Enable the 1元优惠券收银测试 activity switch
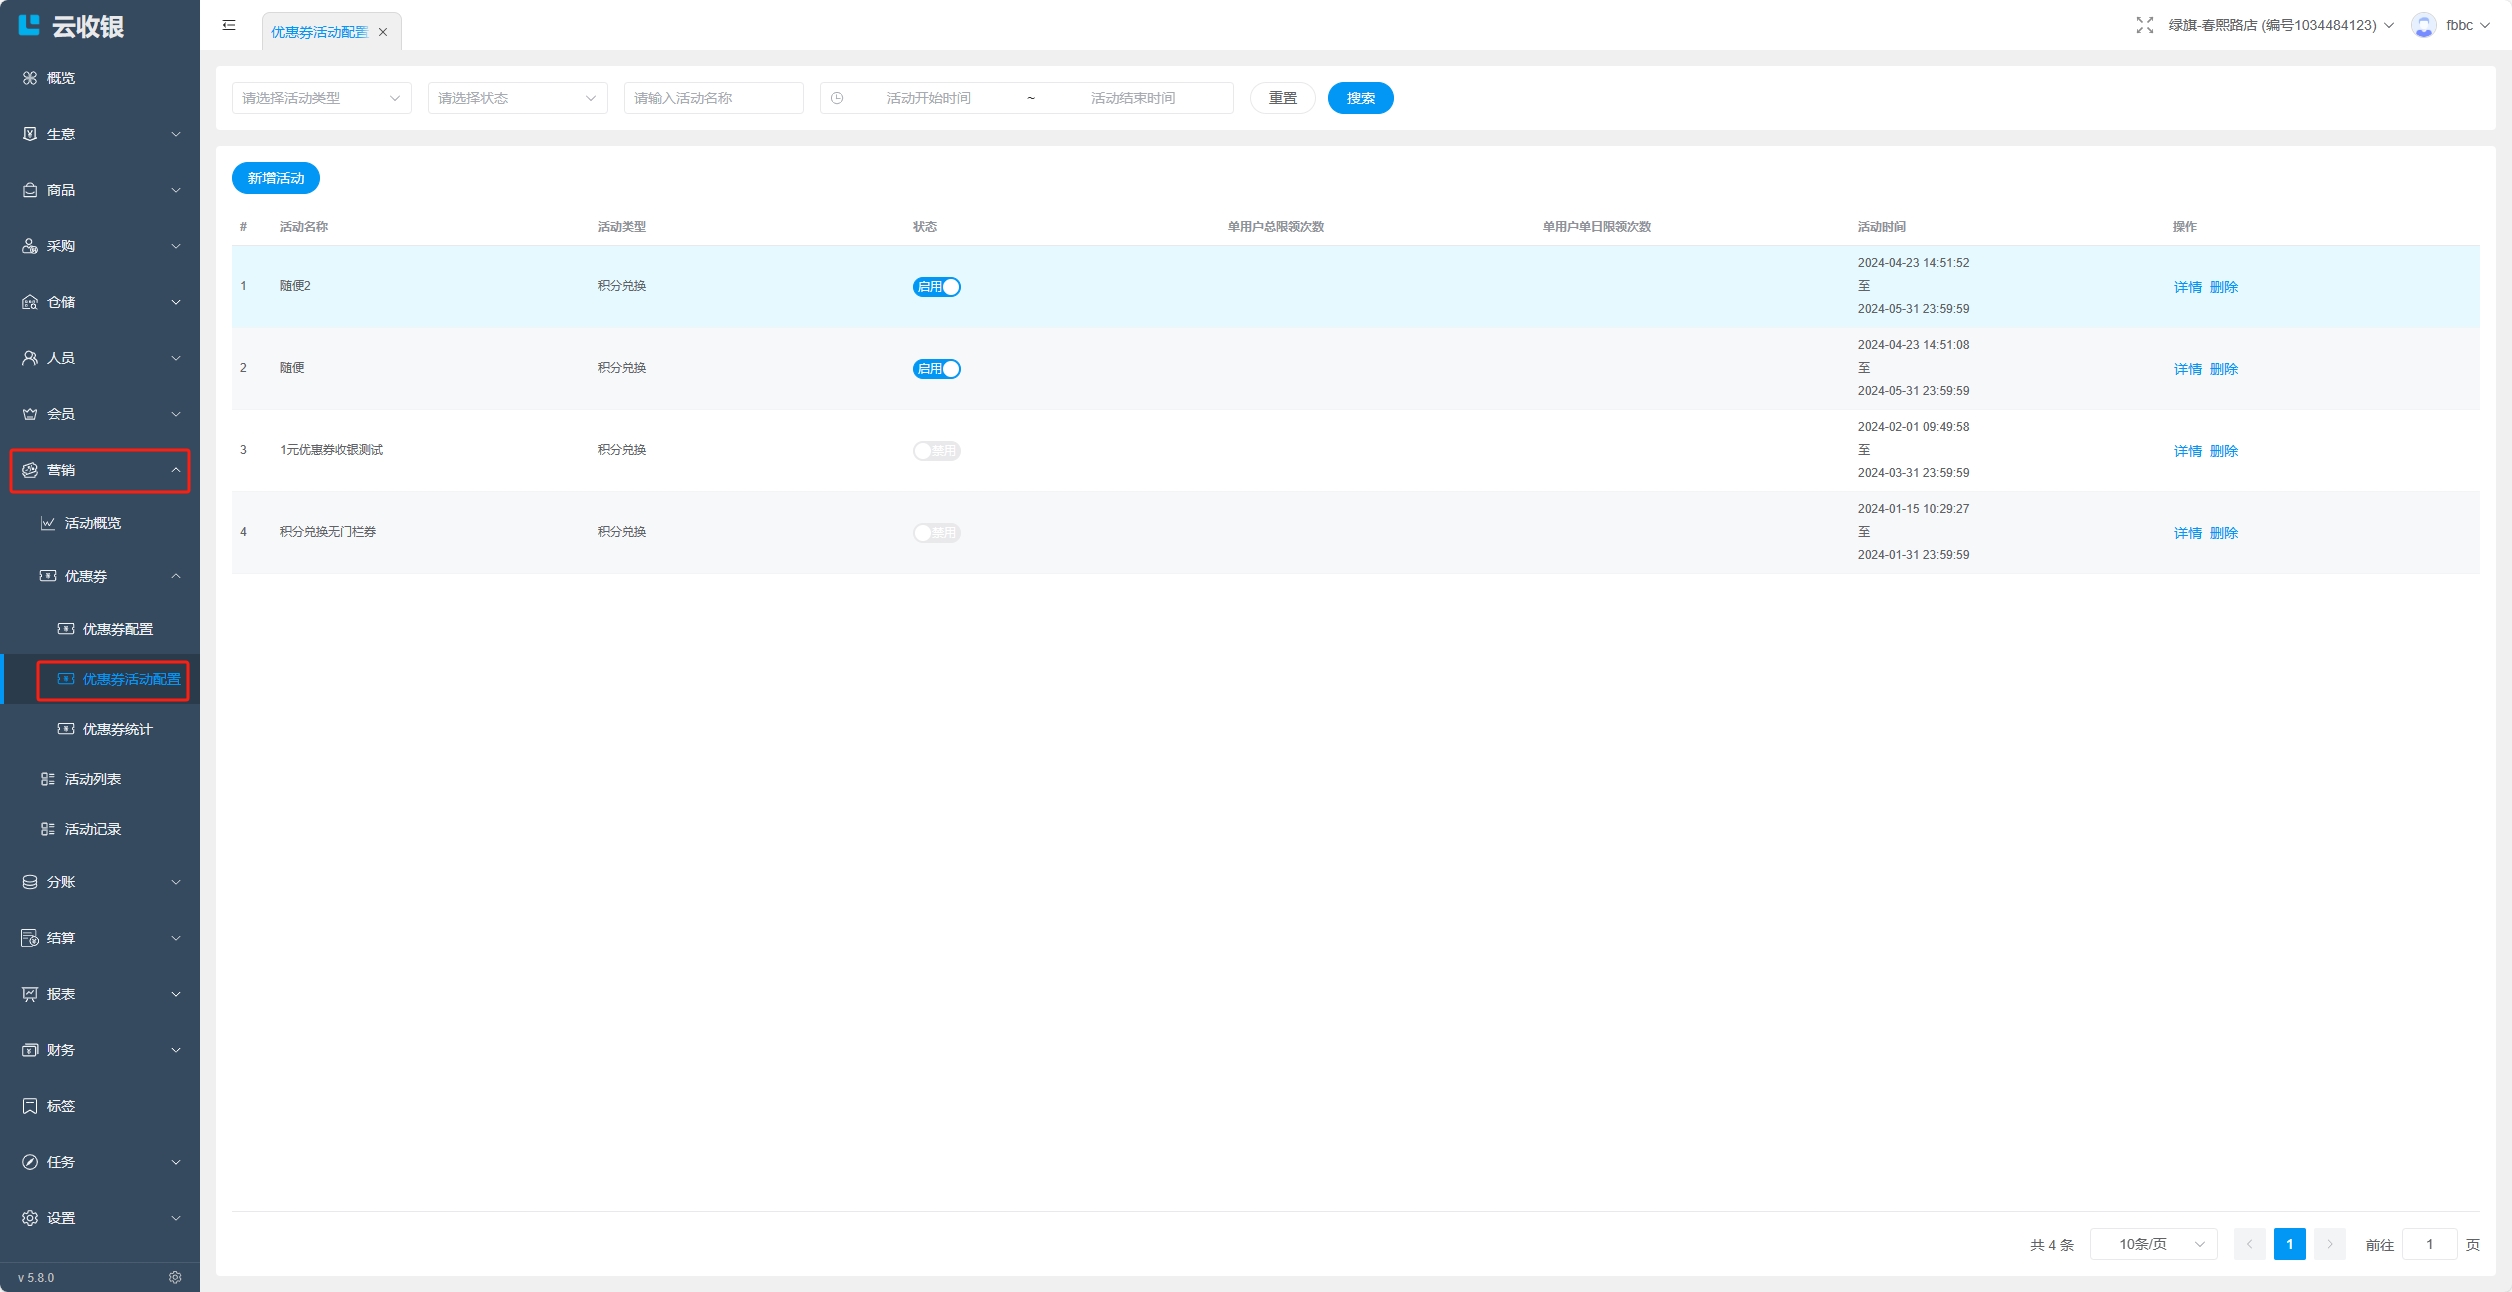2512x1292 pixels. (936, 451)
